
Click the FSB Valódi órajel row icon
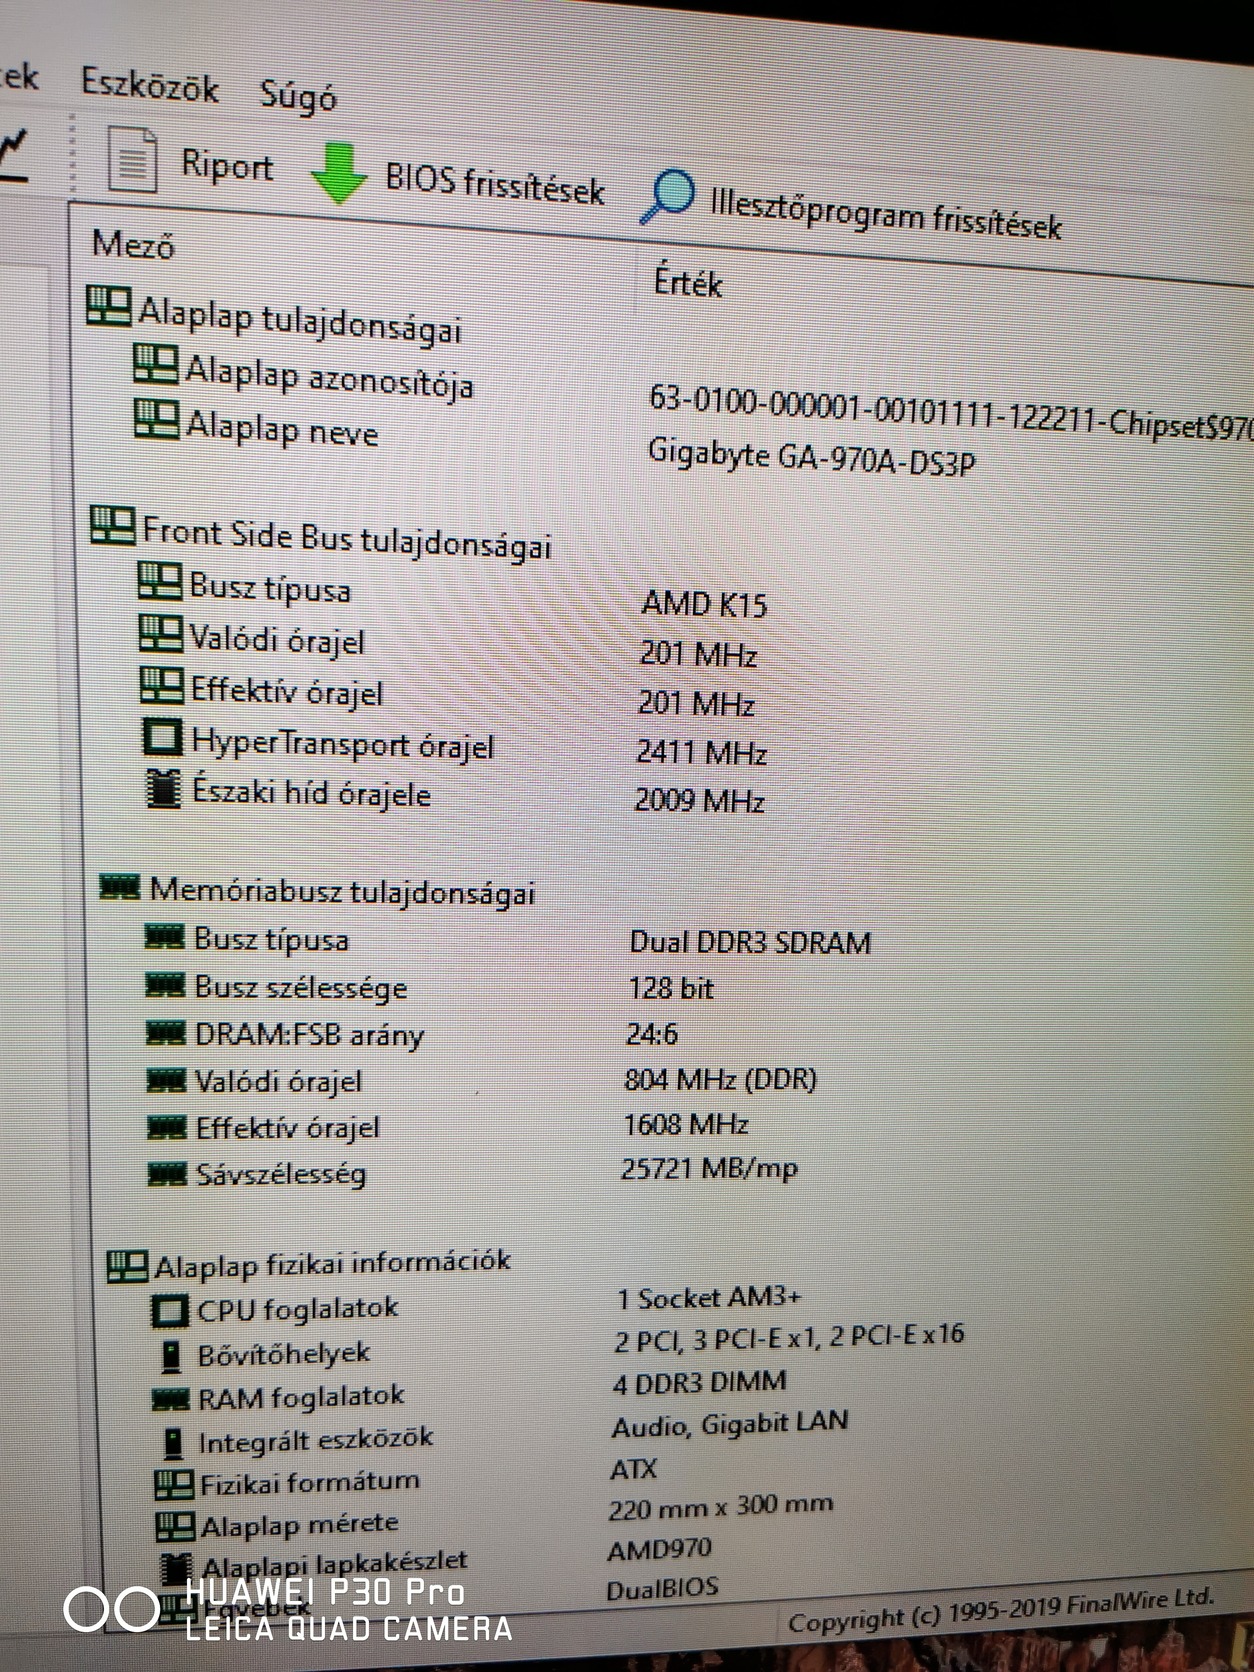pos(160,634)
